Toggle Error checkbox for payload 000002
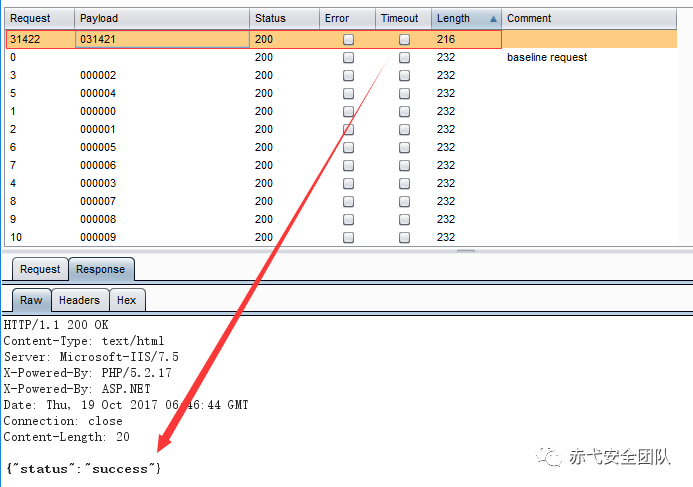693x487 pixels. click(x=348, y=76)
